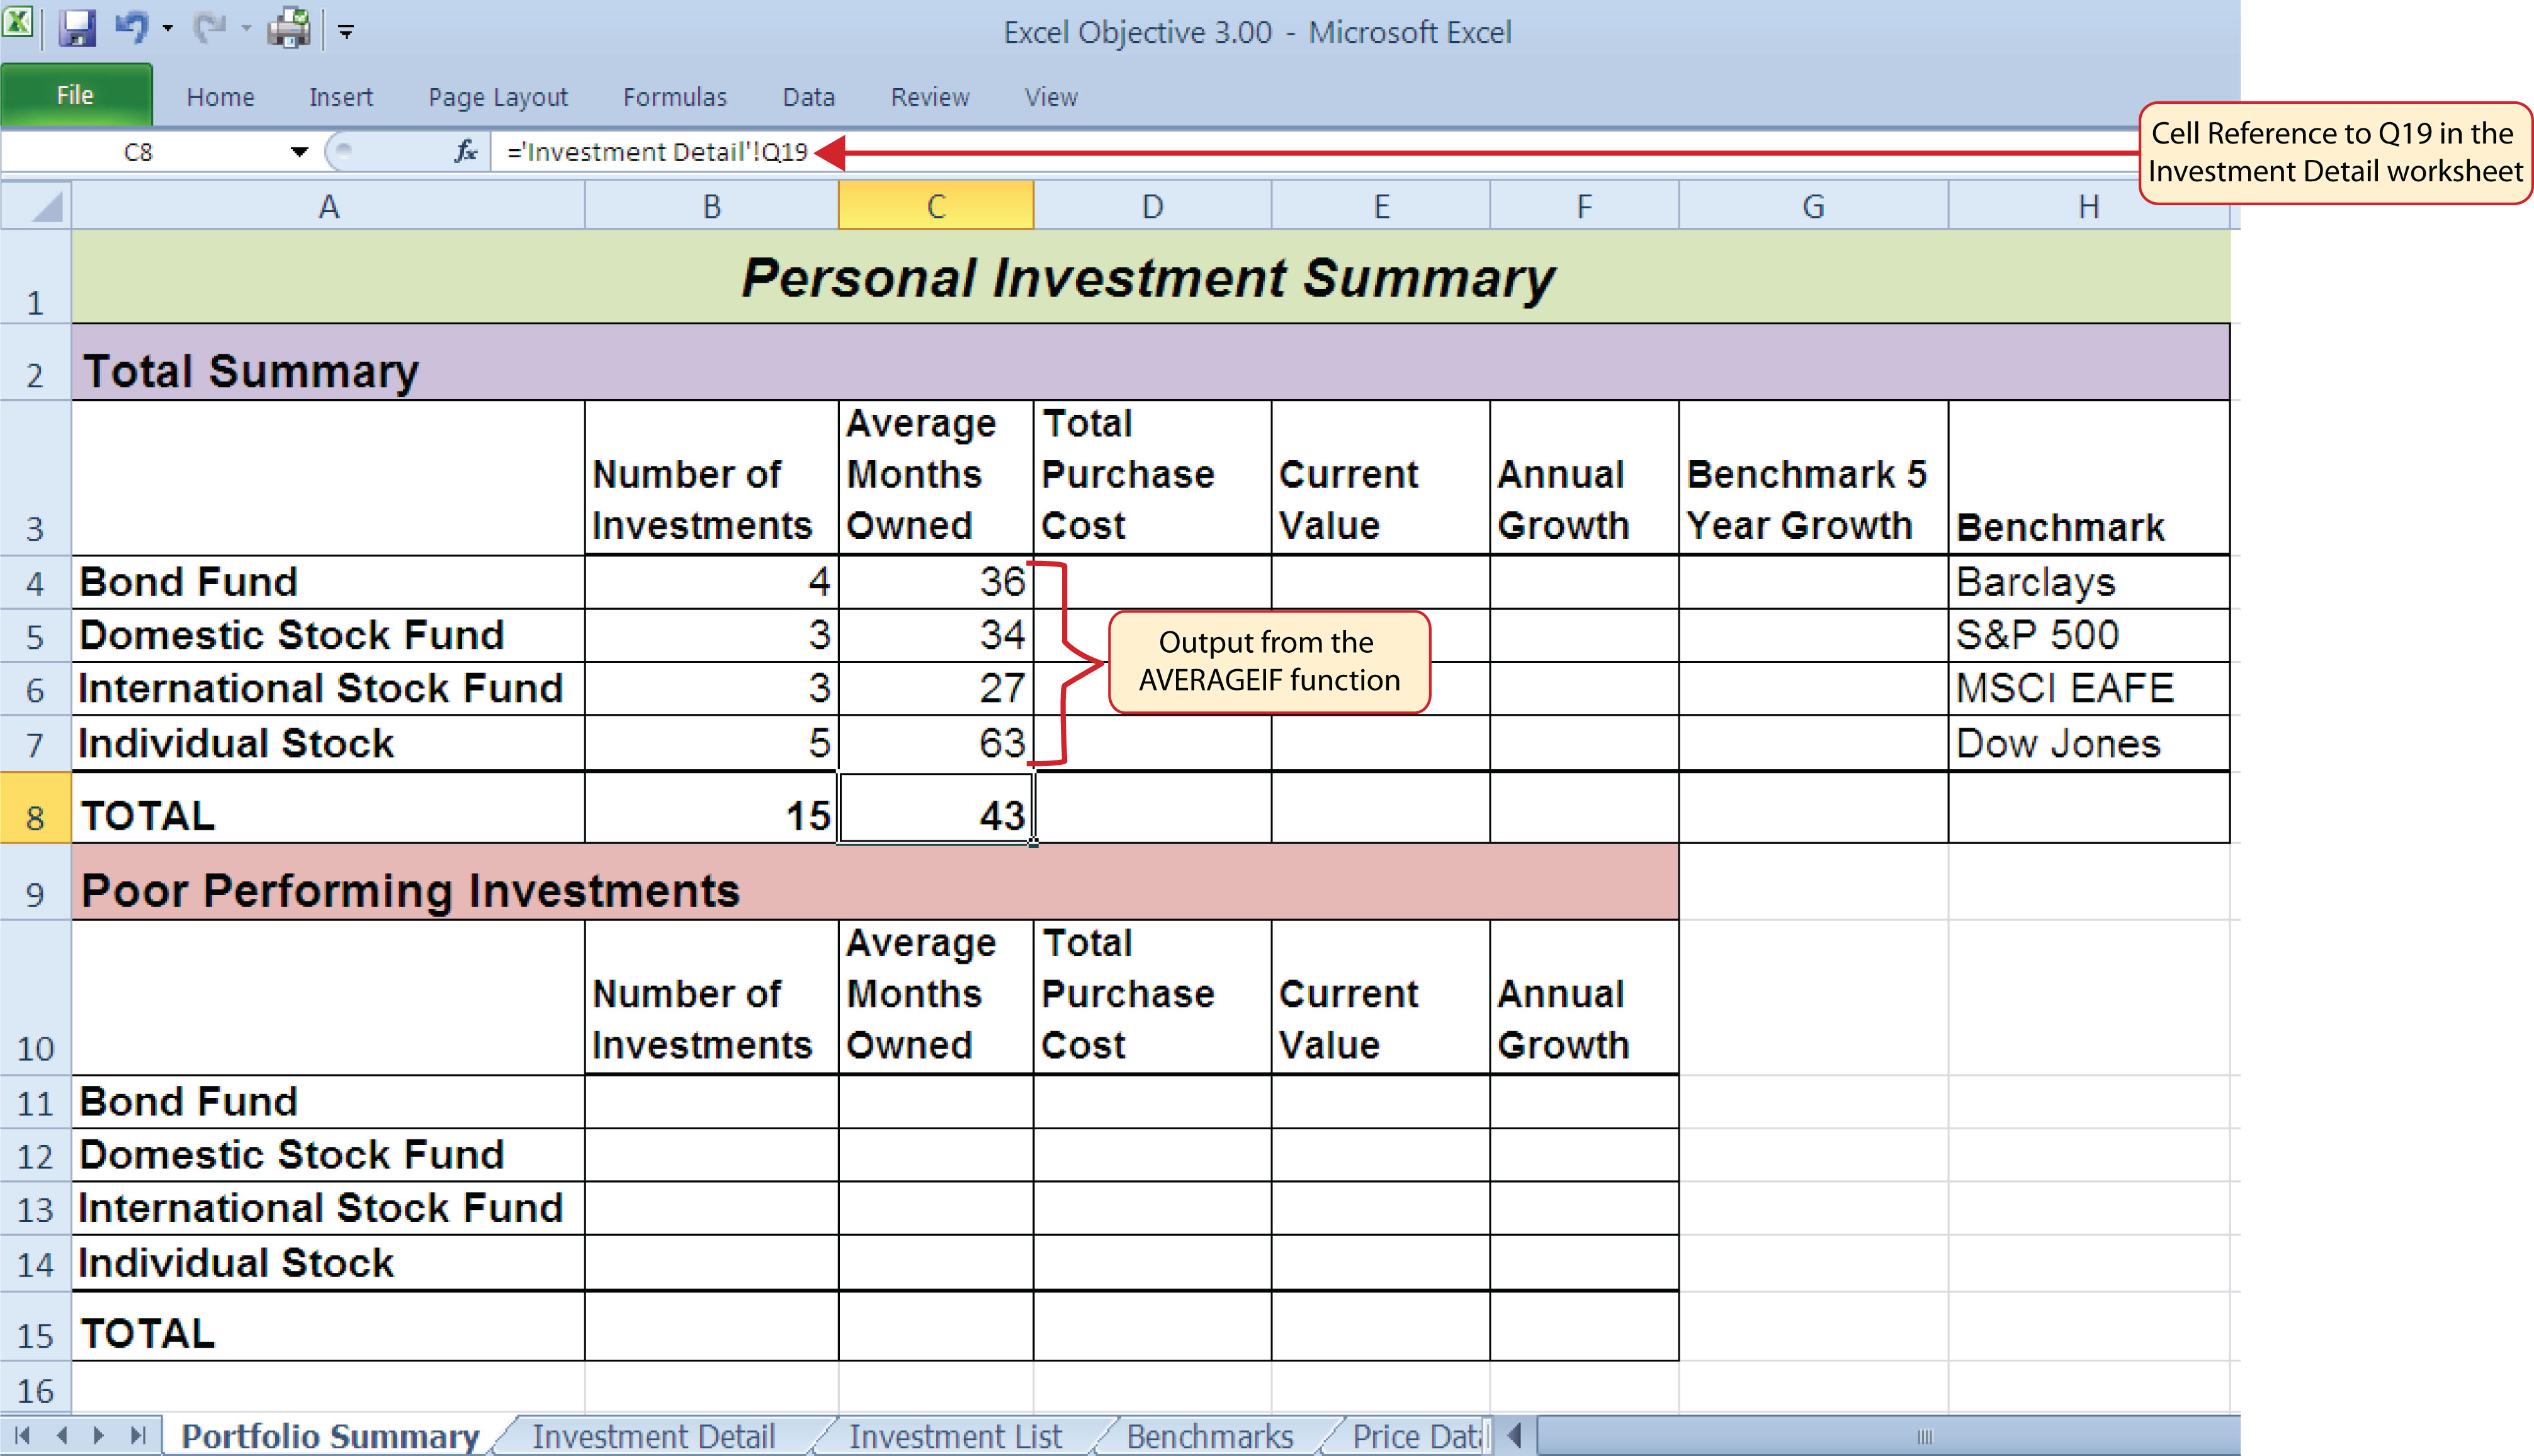Click the Poor Performing Investments heading cell
2534x1456 pixels.
(x=875, y=882)
